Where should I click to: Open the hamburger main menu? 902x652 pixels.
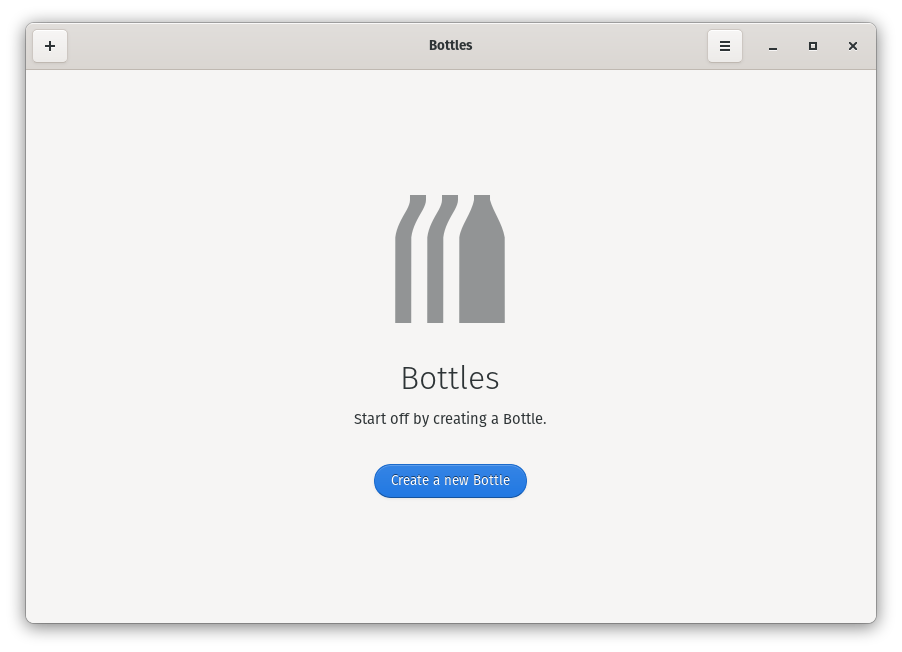click(725, 46)
